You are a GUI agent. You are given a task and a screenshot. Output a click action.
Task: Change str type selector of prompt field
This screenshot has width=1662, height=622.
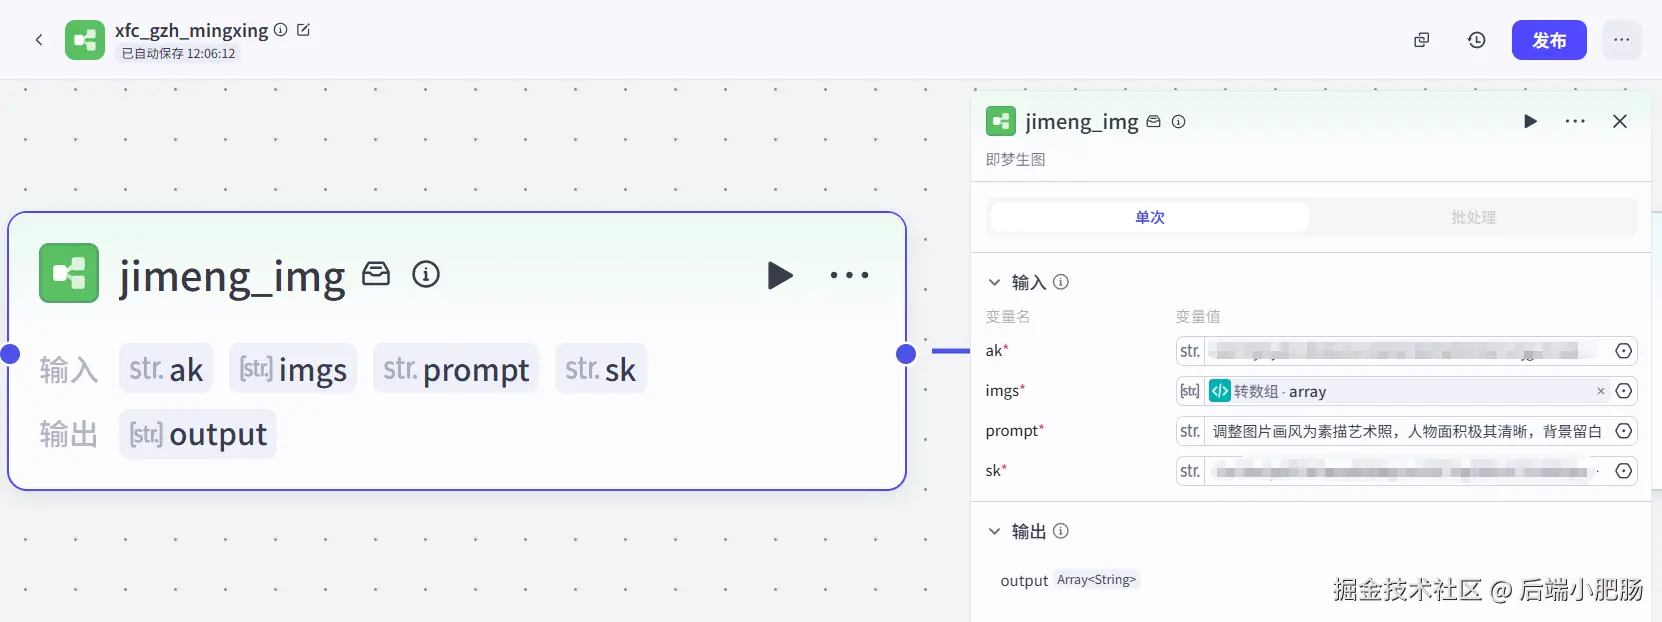point(1190,431)
